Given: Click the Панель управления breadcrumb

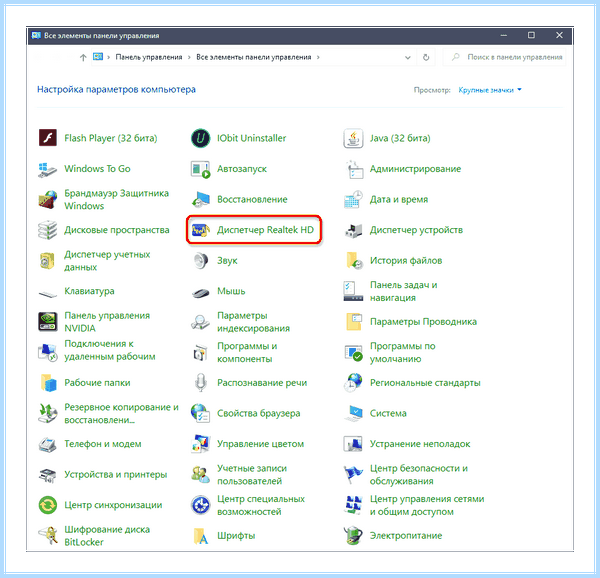Looking at the screenshot, I should tap(149, 57).
